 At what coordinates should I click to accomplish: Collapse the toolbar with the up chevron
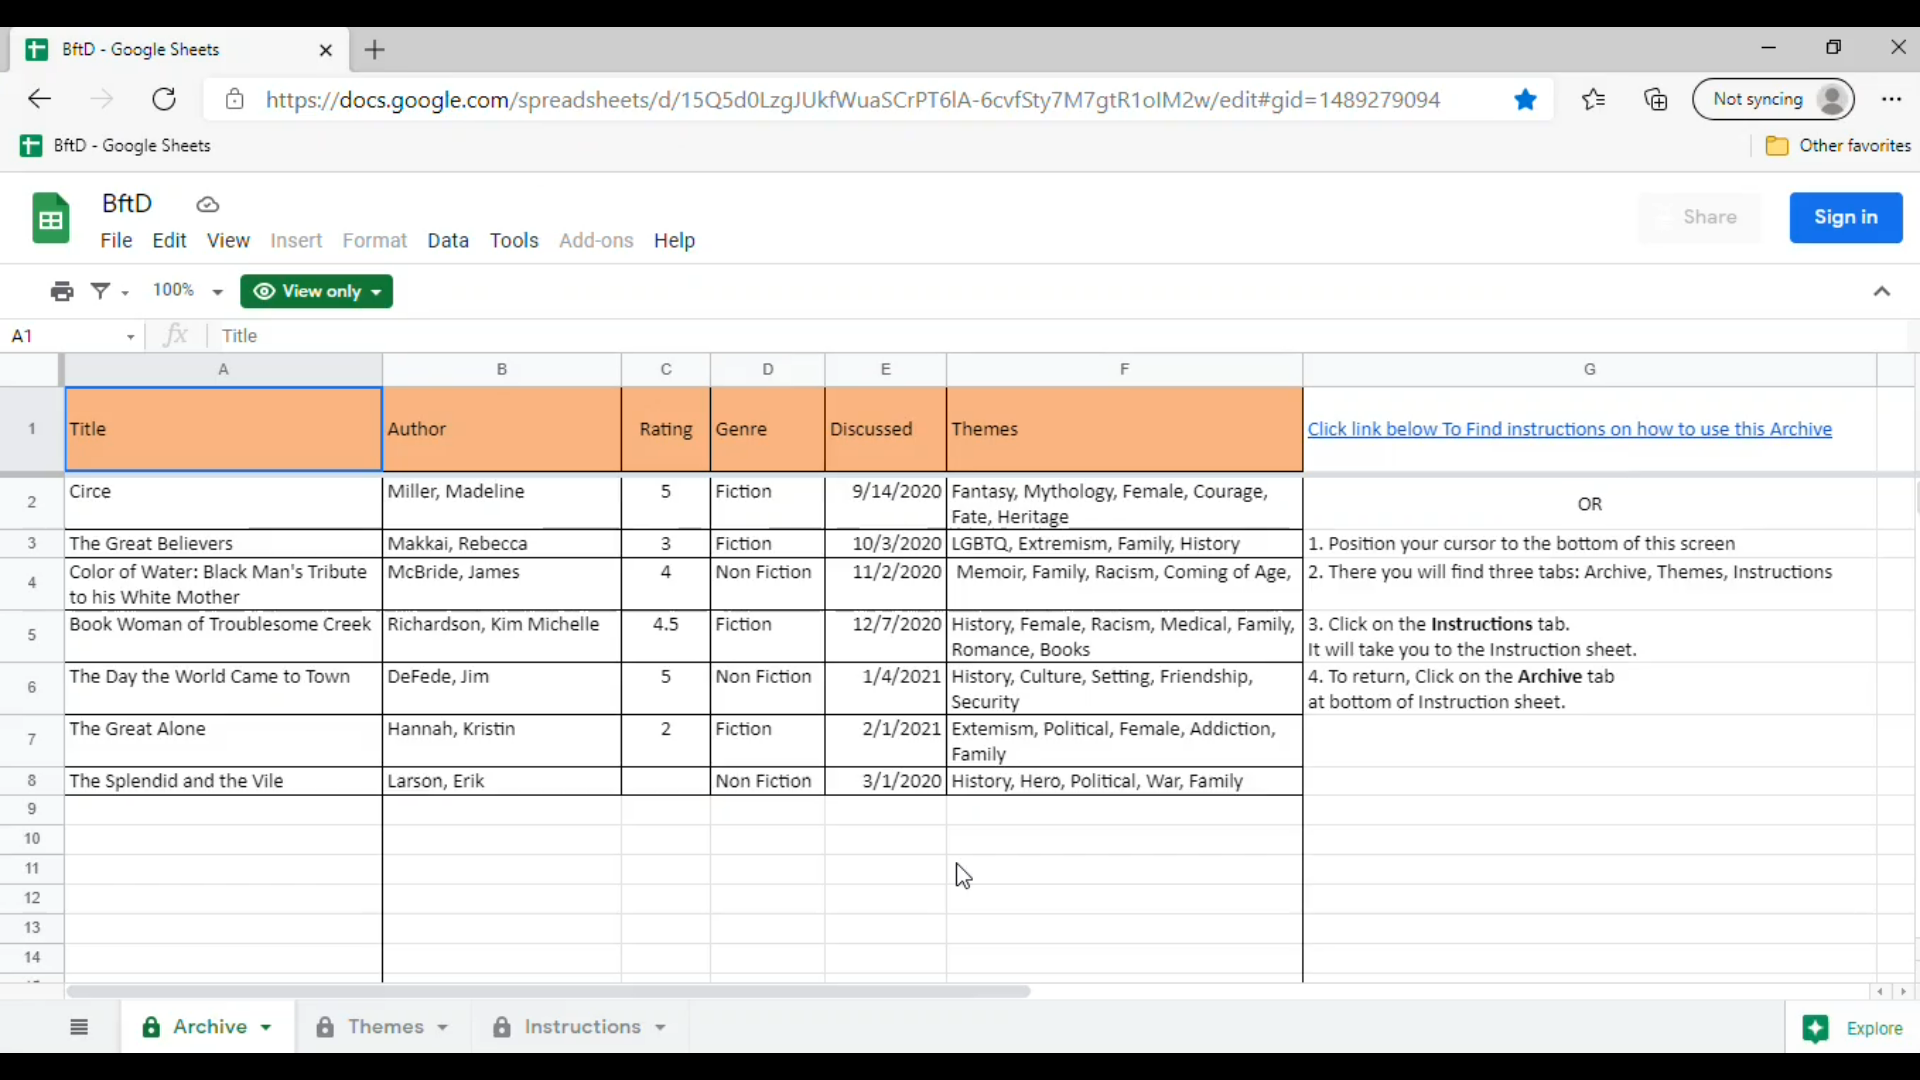click(x=1881, y=291)
